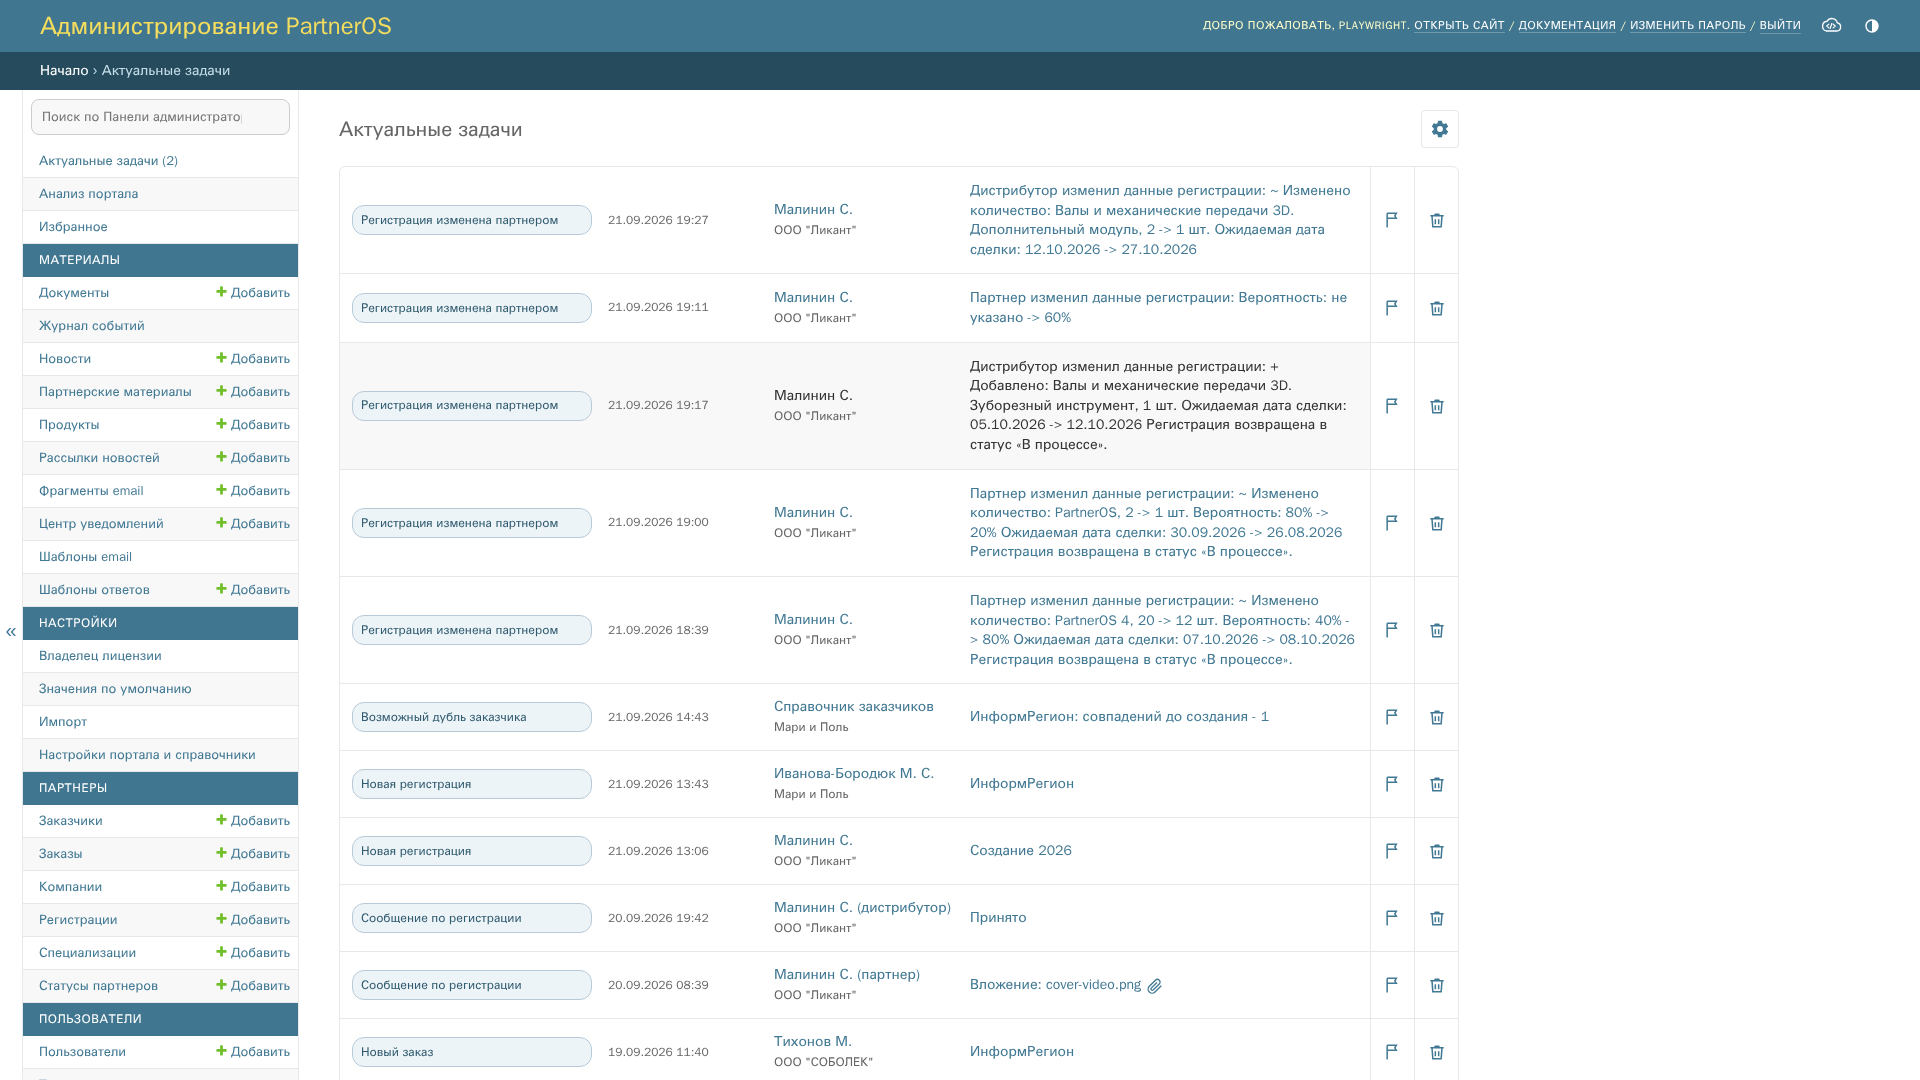
Task: Flag the 21.09.2026 19:17 task
Action: point(1391,406)
